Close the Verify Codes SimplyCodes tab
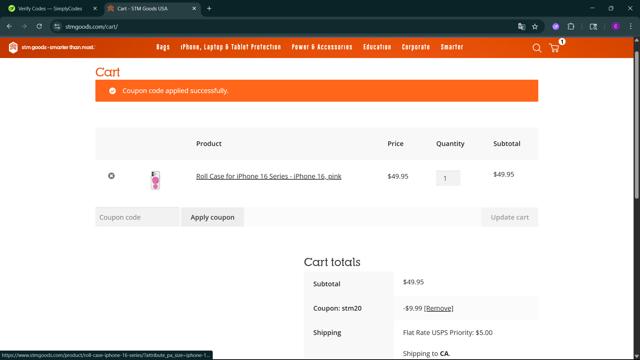 pos(95,9)
